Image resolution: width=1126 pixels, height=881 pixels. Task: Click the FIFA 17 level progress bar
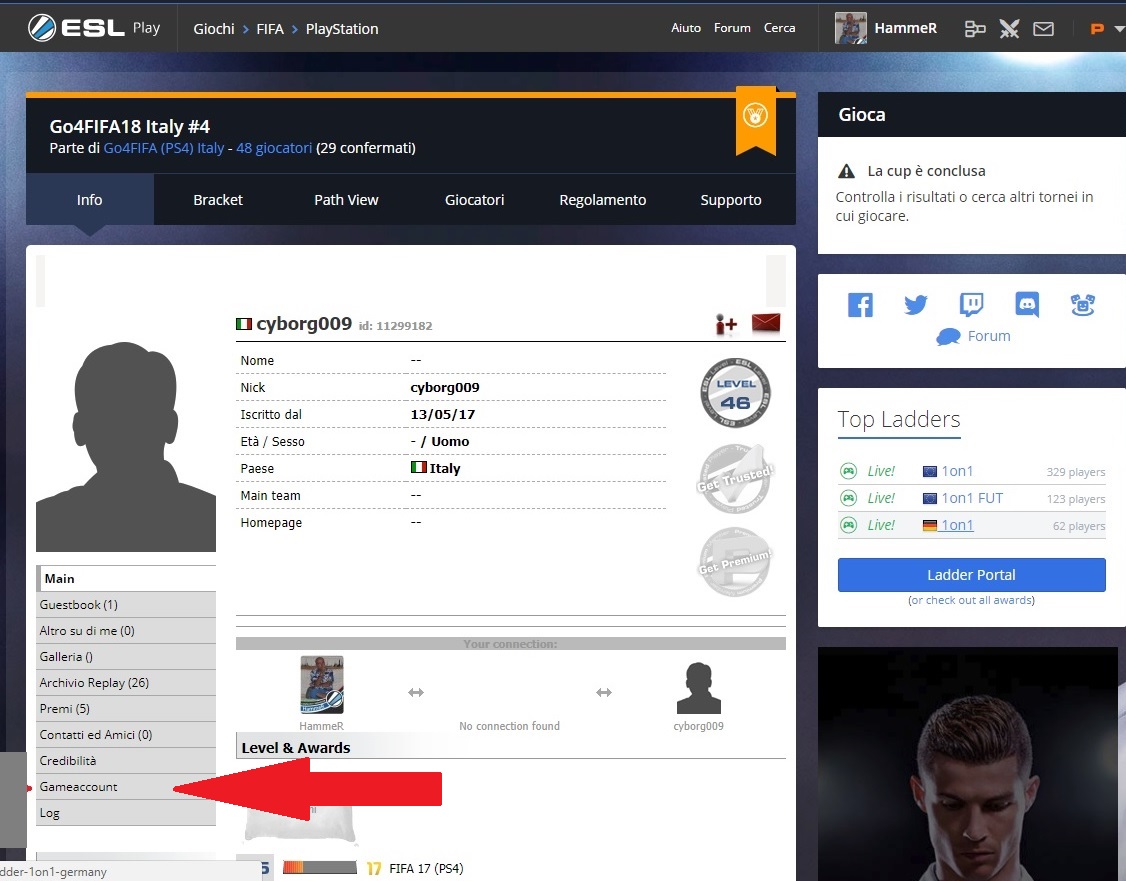coord(320,867)
